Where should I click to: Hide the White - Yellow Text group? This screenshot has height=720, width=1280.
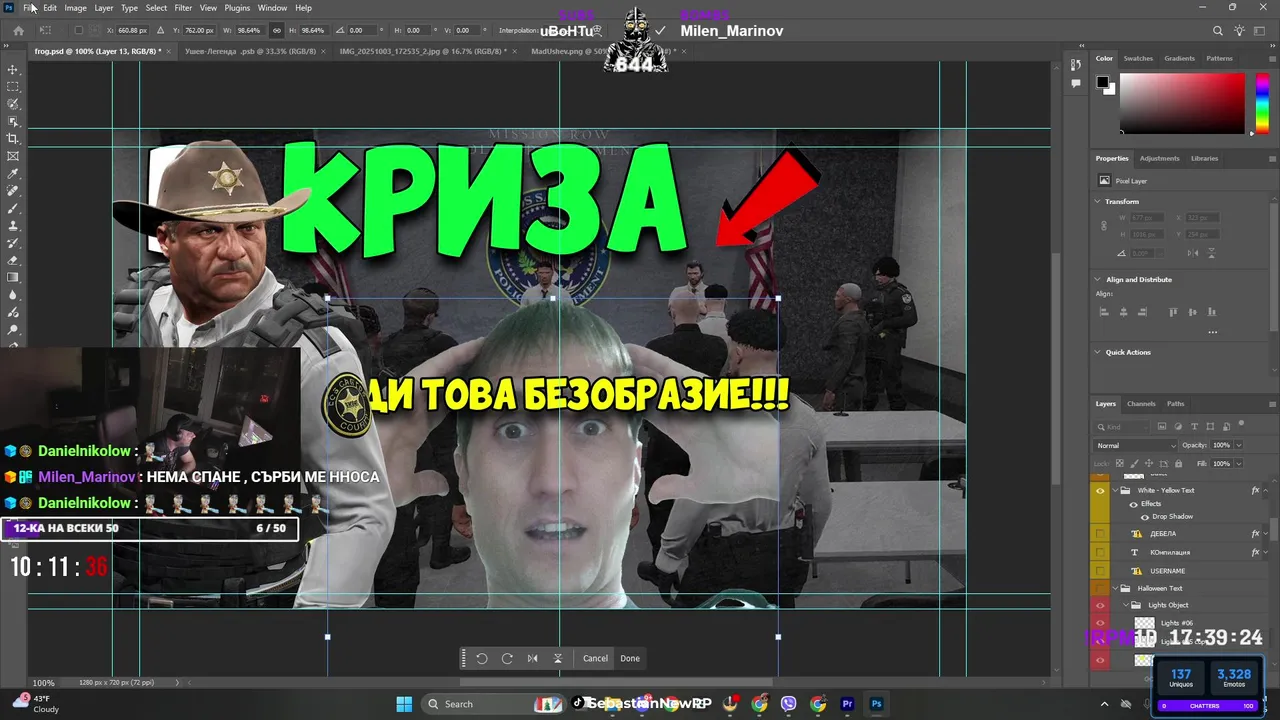(x=1100, y=490)
